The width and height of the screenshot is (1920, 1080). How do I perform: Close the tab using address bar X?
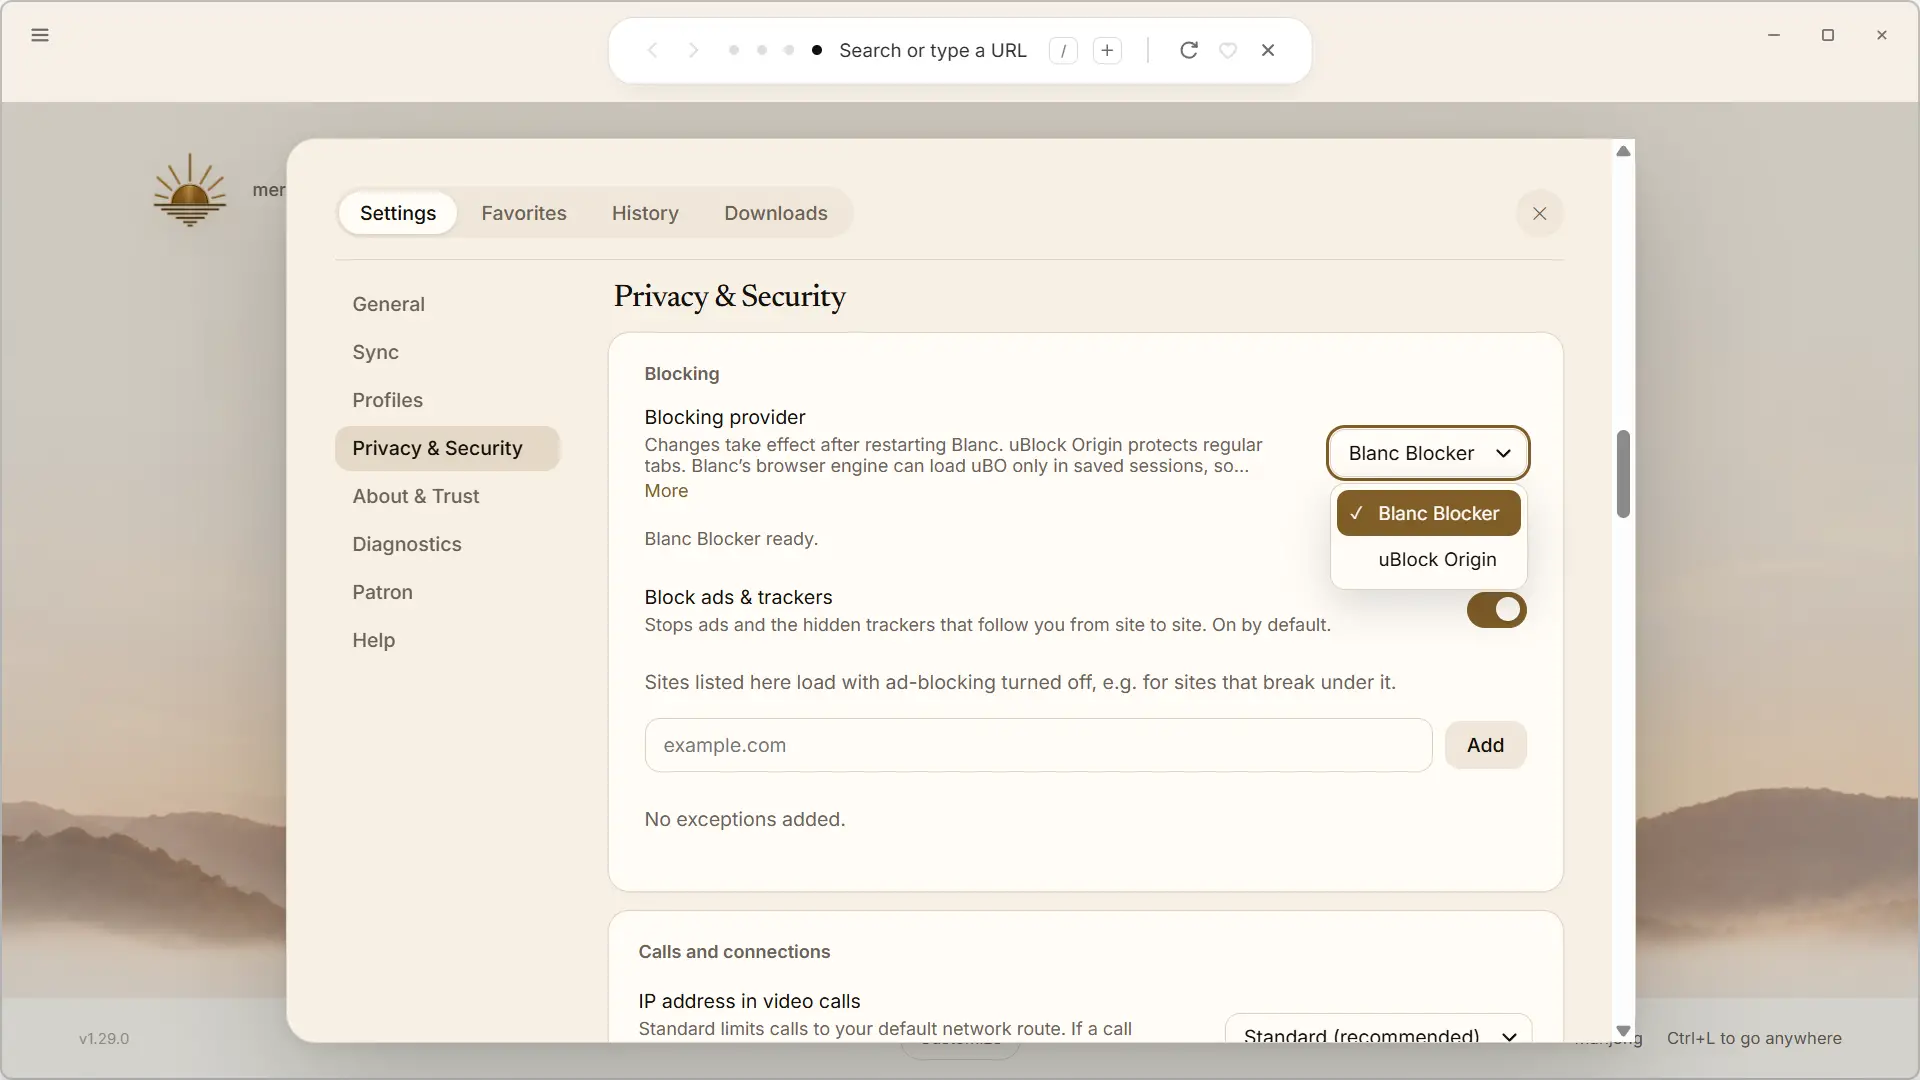pos(1268,50)
